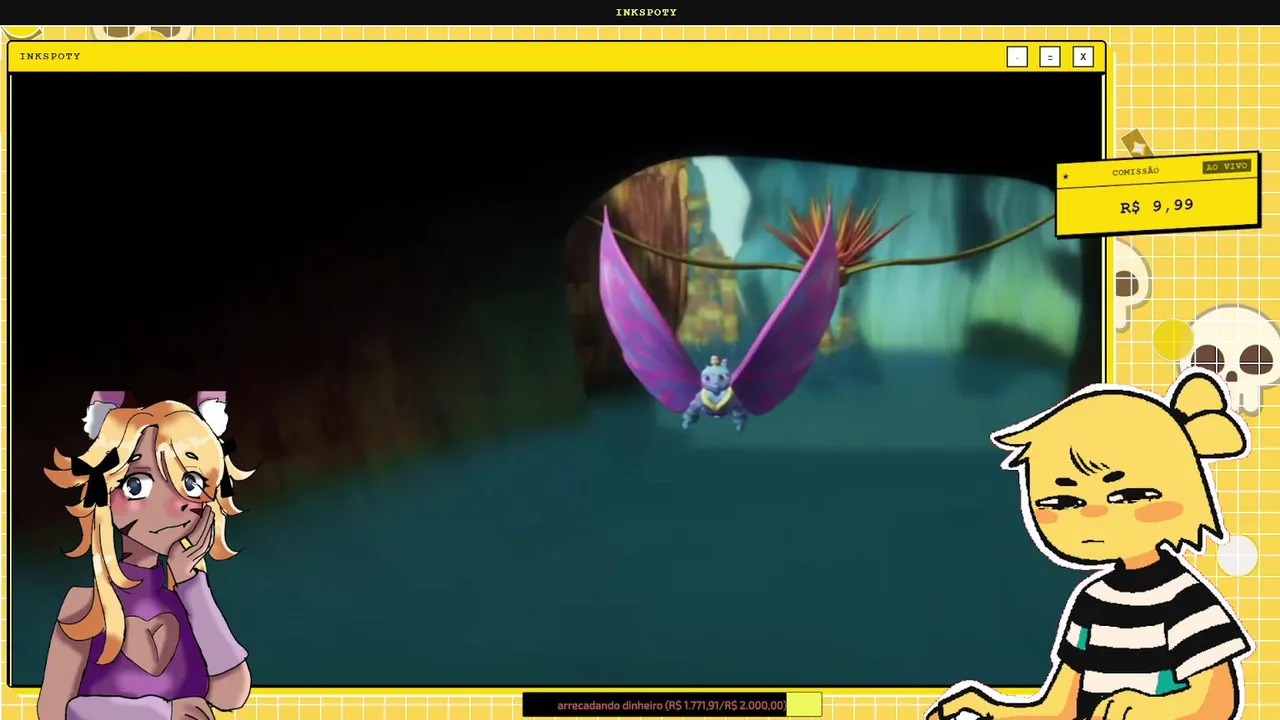Click the COMISSÃO label on yellow card

click(x=1135, y=171)
